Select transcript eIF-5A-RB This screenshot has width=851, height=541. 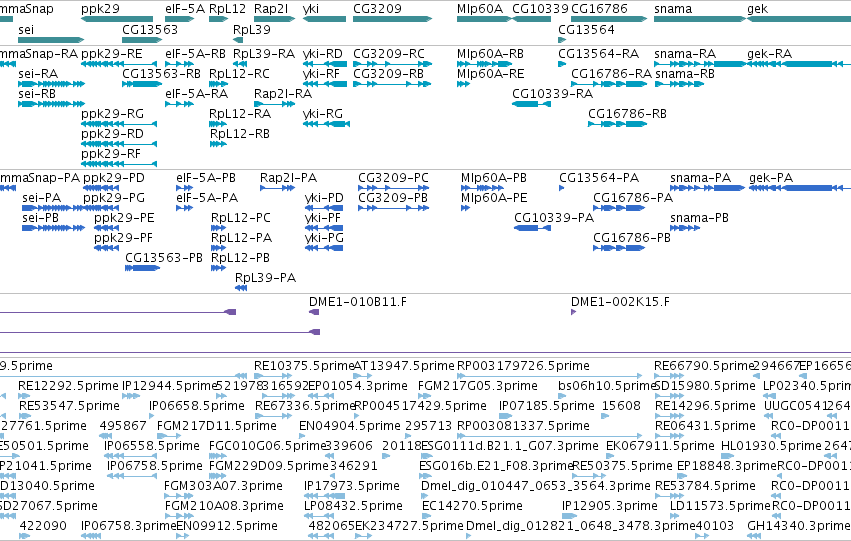(x=195, y=54)
